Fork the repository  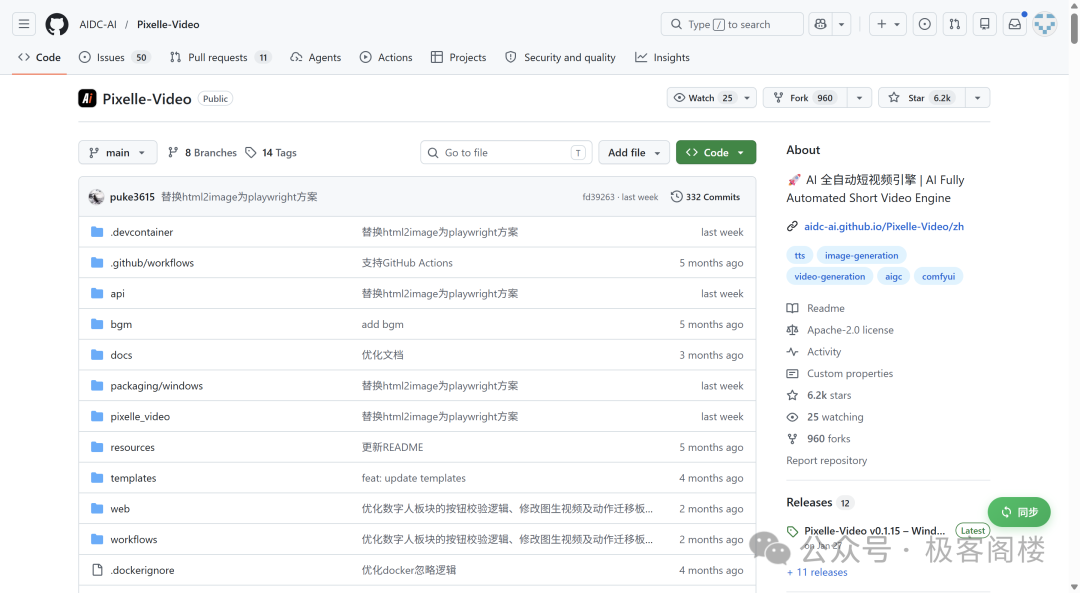coord(804,98)
